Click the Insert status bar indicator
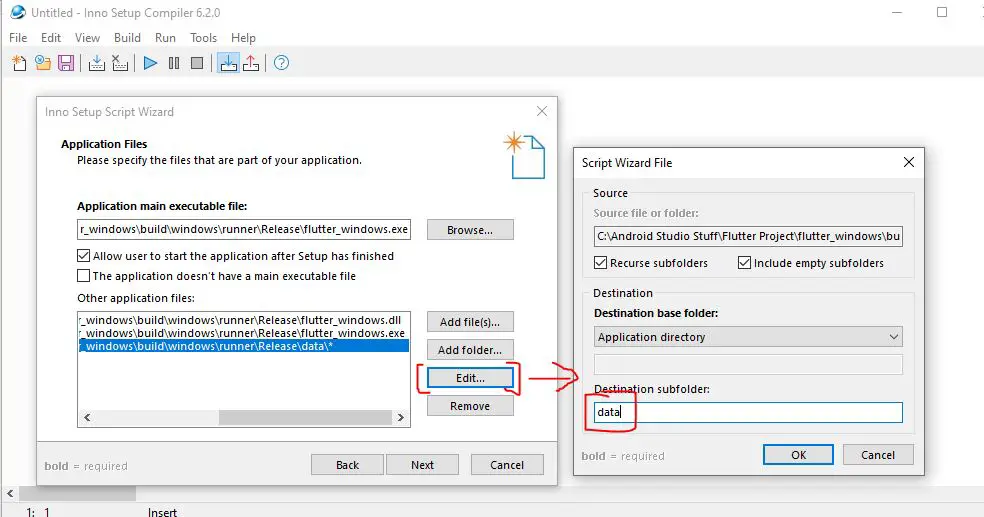The image size is (984, 517). 163,512
